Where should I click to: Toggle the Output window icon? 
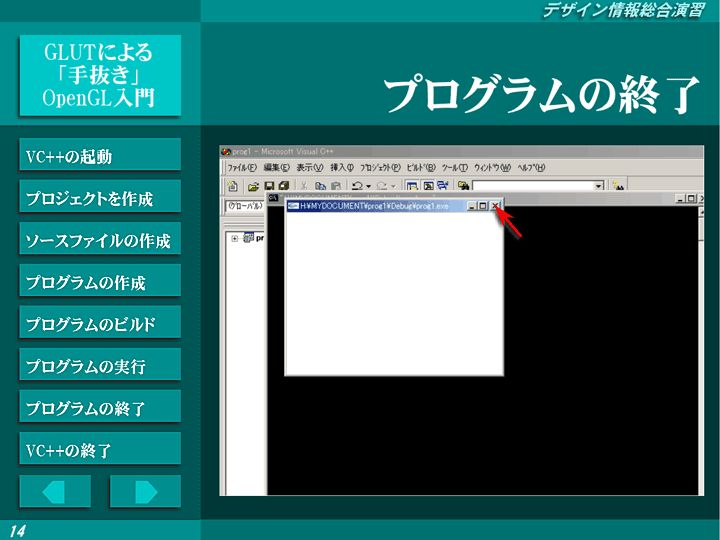pos(428,186)
